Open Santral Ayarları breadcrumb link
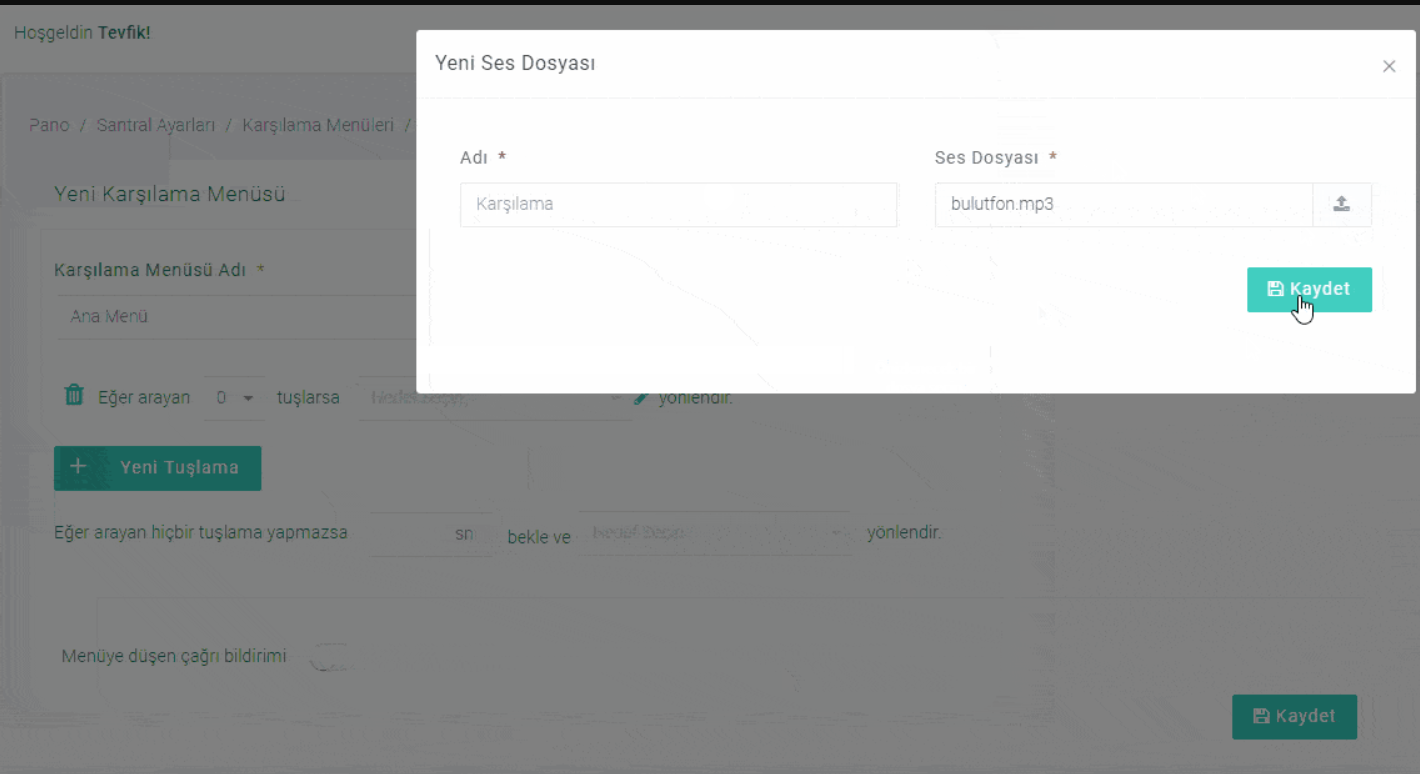This screenshot has height=774, width=1420. click(156, 125)
